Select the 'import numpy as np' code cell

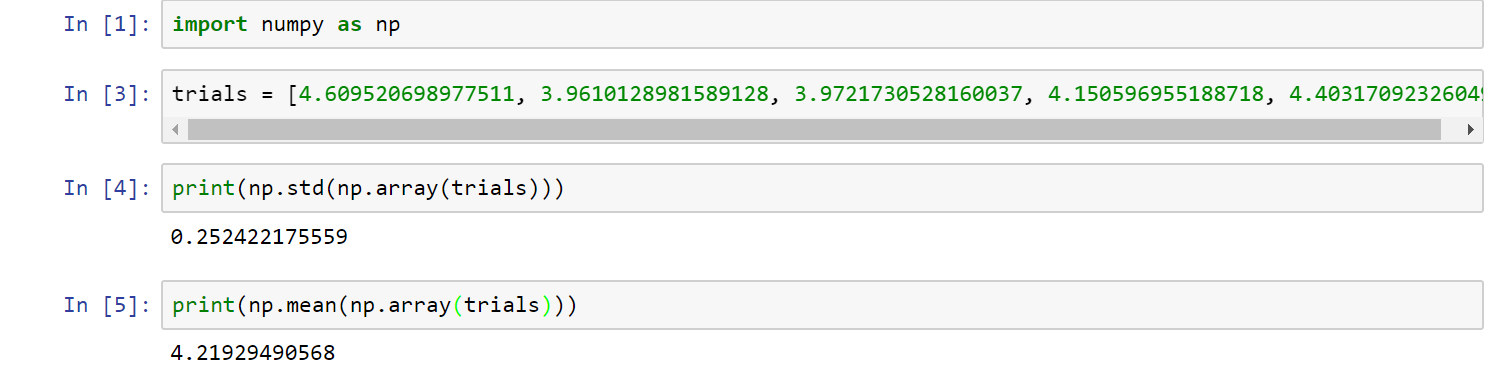[821, 24]
